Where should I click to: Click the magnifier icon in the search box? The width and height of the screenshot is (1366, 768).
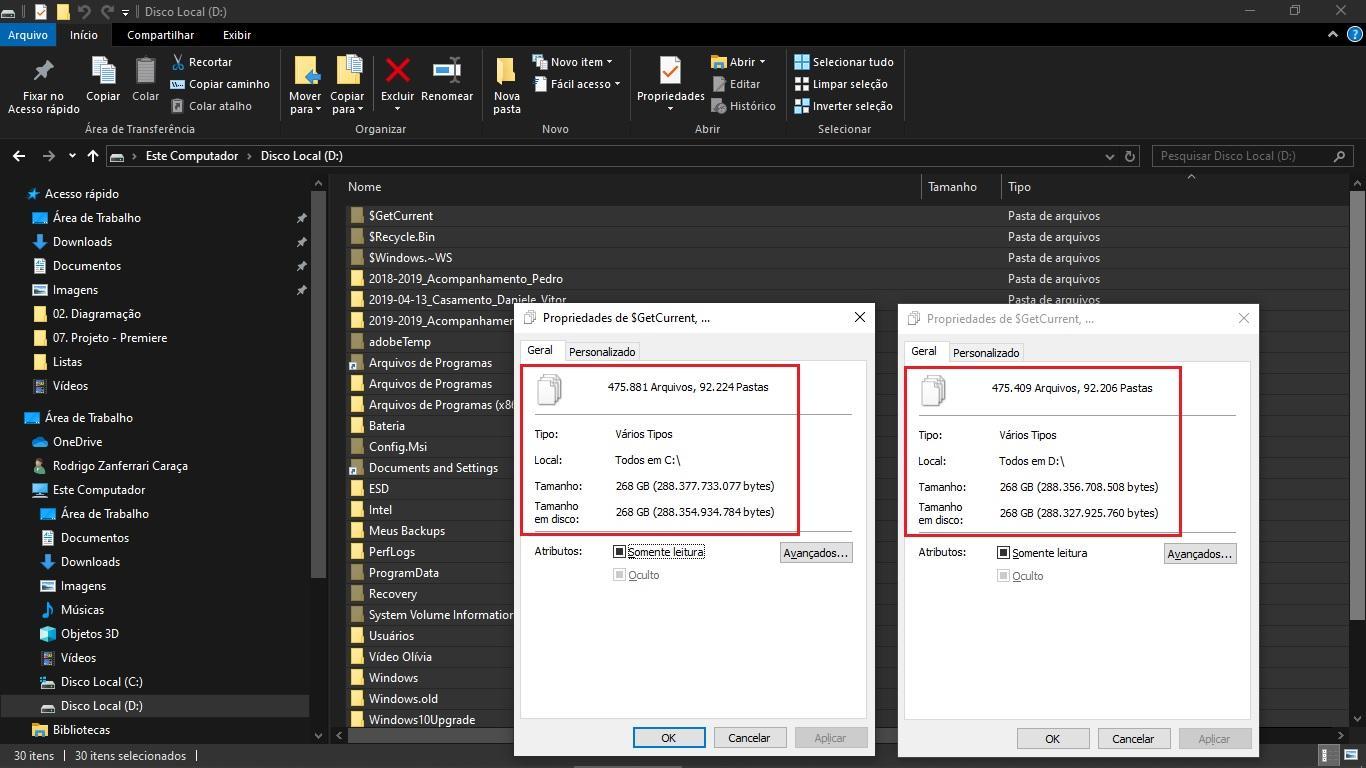[x=1340, y=156]
